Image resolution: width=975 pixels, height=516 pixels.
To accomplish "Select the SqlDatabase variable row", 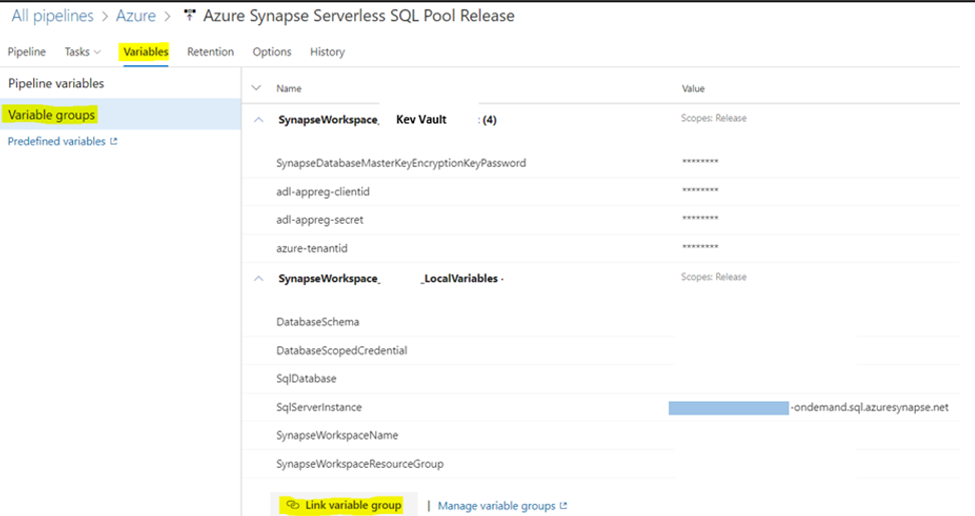I will [x=601, y=379].
